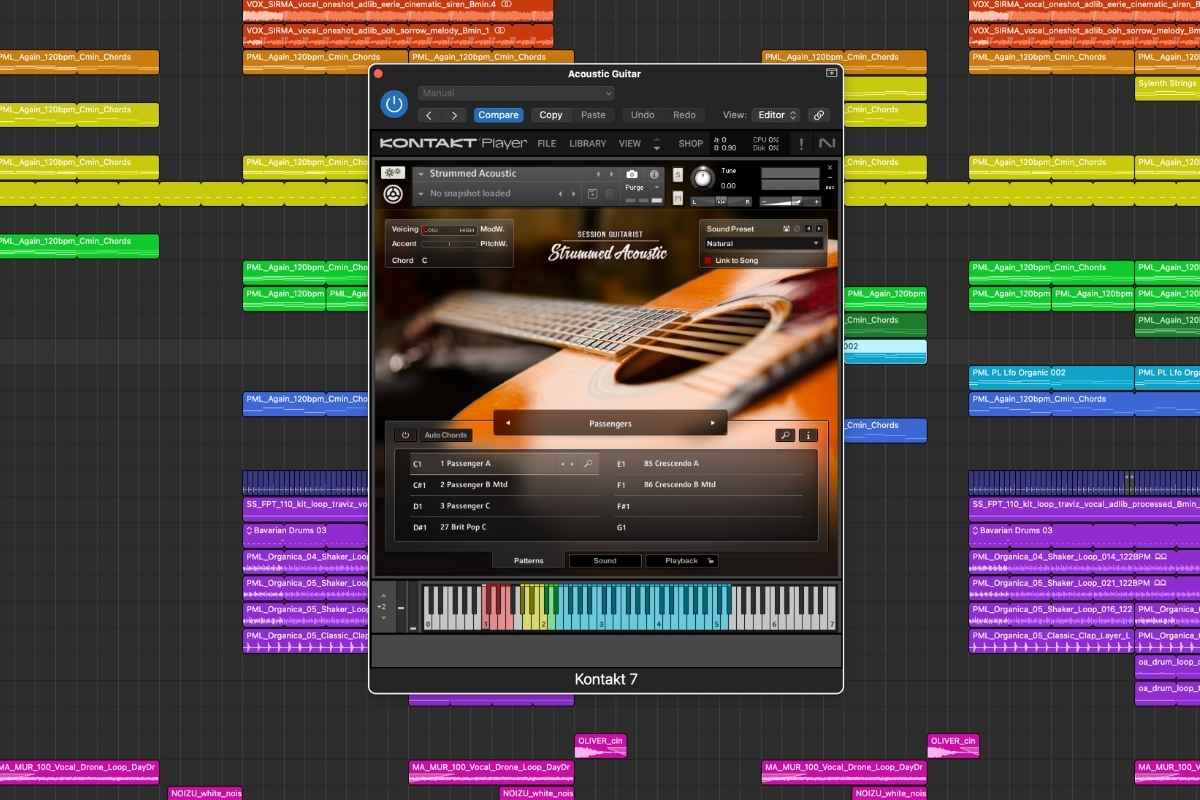Click keyboard octave down arrow
1200x800 pixels.
(x=382, y=617)
